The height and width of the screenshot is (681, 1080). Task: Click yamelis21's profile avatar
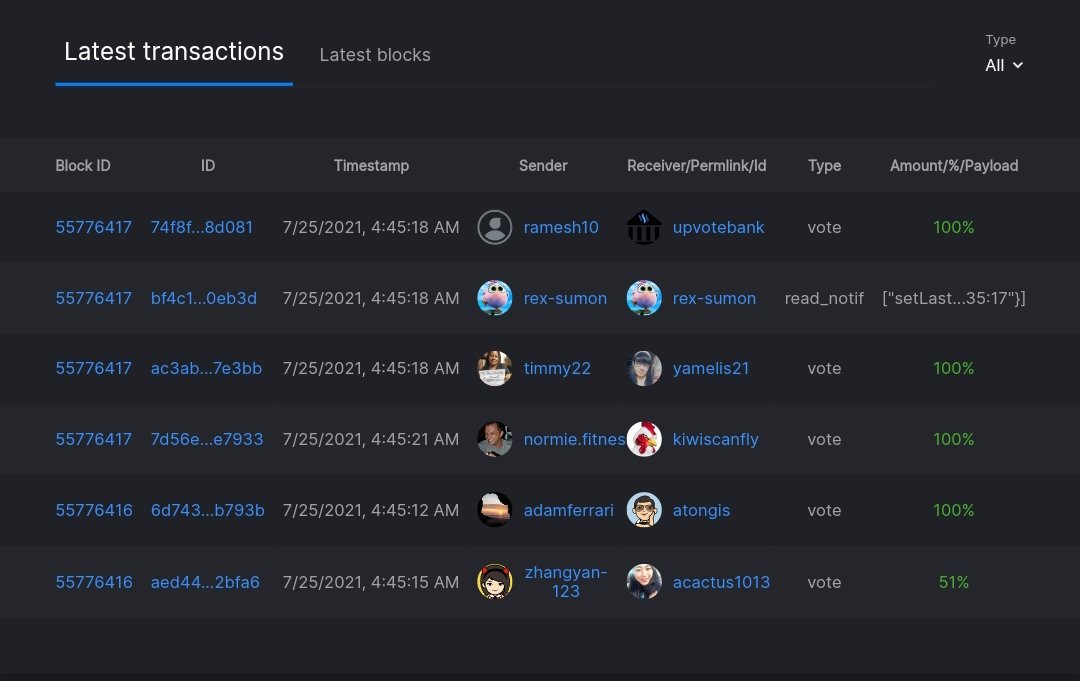point(644,369)
